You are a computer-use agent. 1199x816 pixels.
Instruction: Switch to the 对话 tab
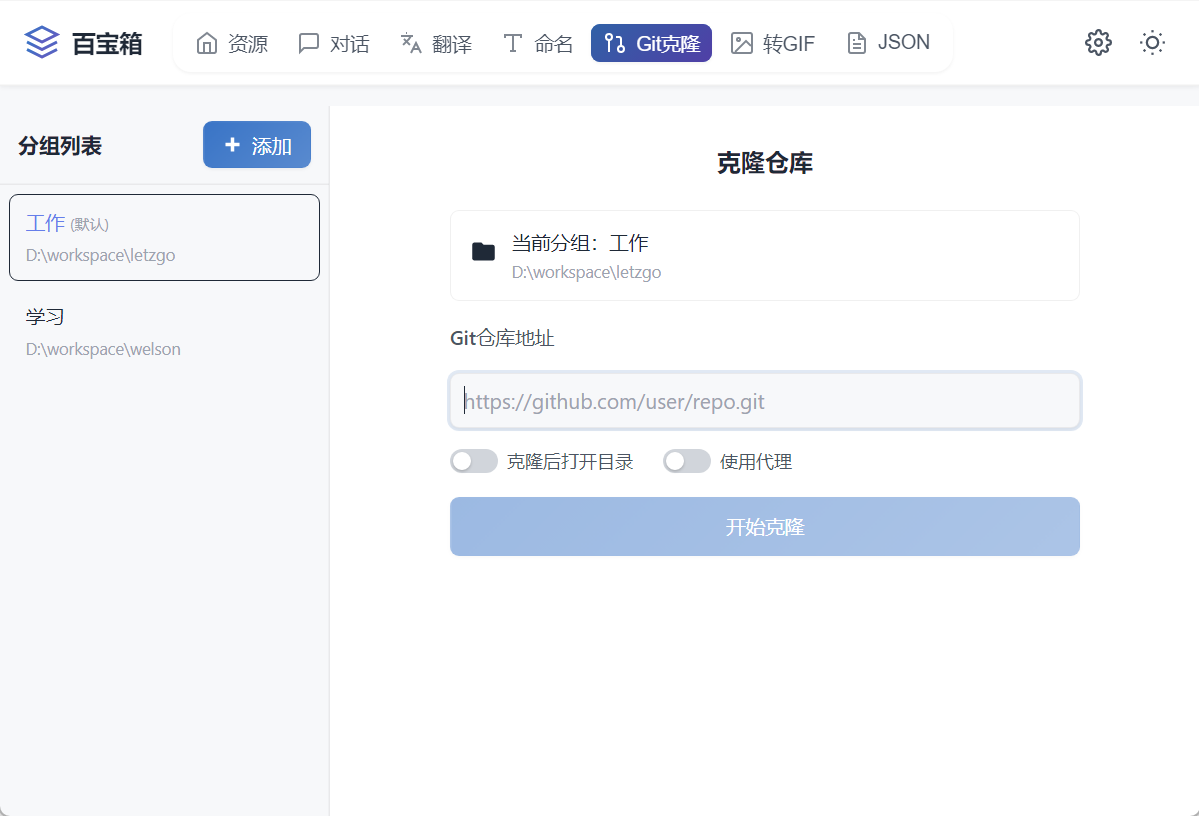(x=333, y=43)
